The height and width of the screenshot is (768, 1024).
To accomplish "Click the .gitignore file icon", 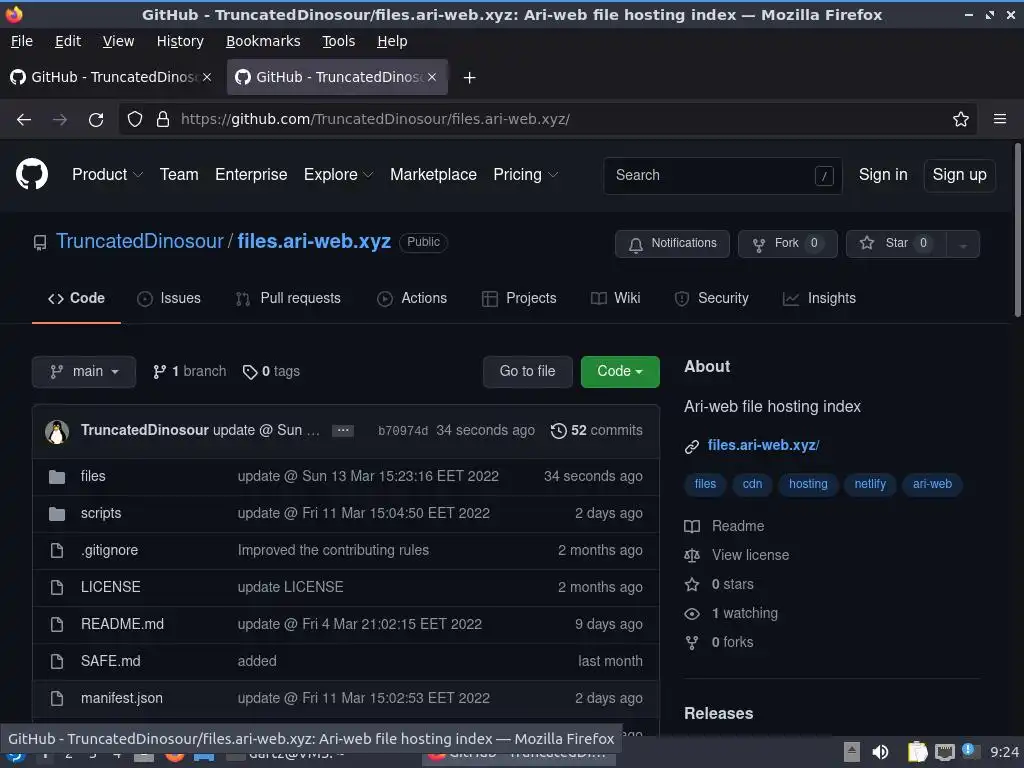I will (57, 551).
